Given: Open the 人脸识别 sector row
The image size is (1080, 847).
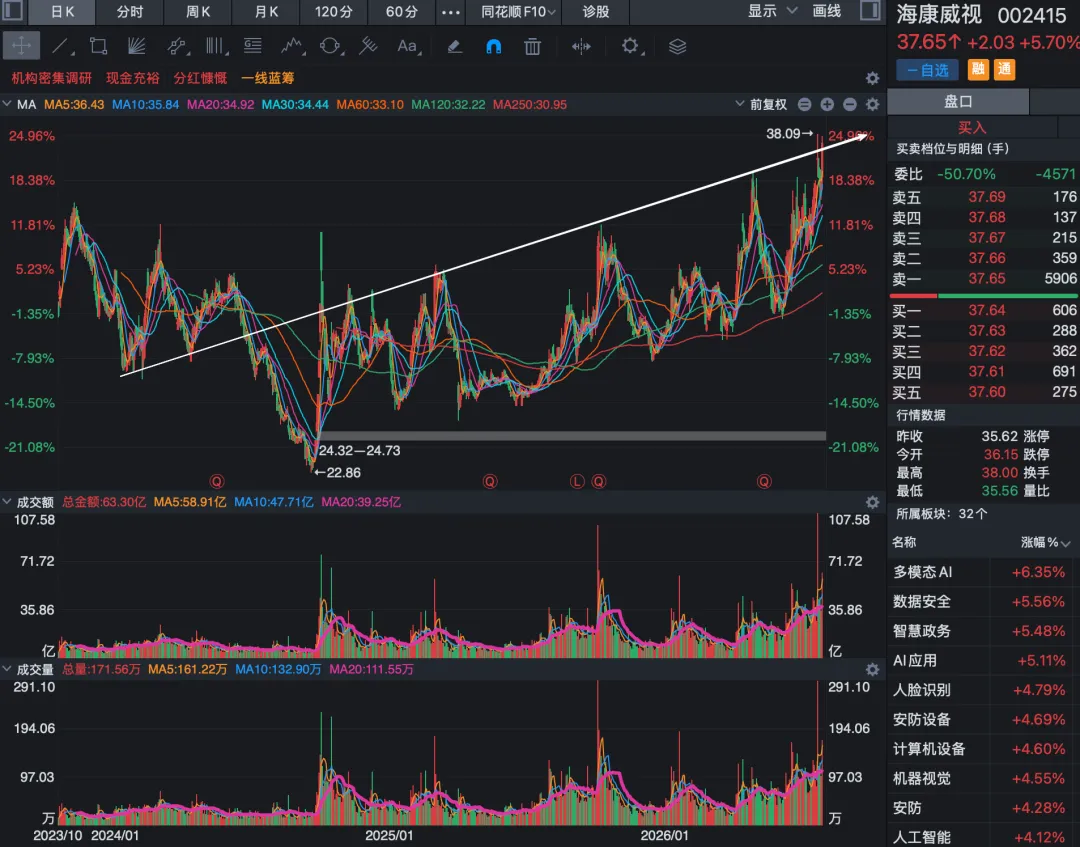Looking at the screenshot, I should tap(983, 690).
